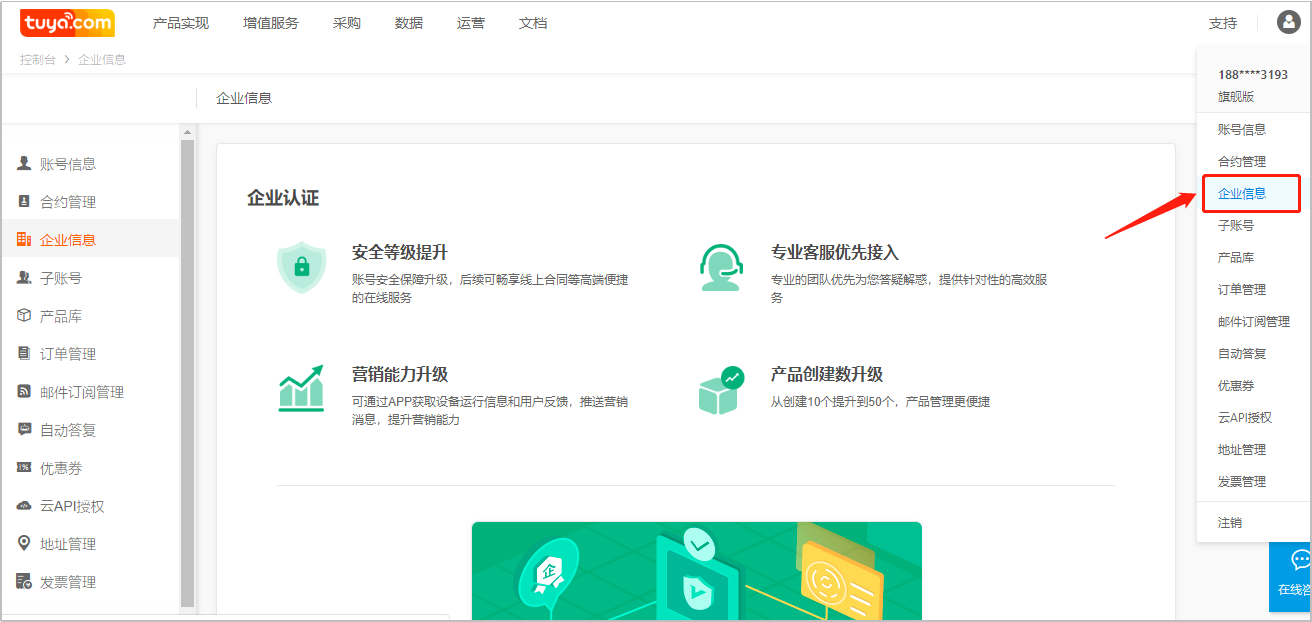Open the user avatar profile icon
This screenshot has height=622, width=1312.
coord(1288,22)
